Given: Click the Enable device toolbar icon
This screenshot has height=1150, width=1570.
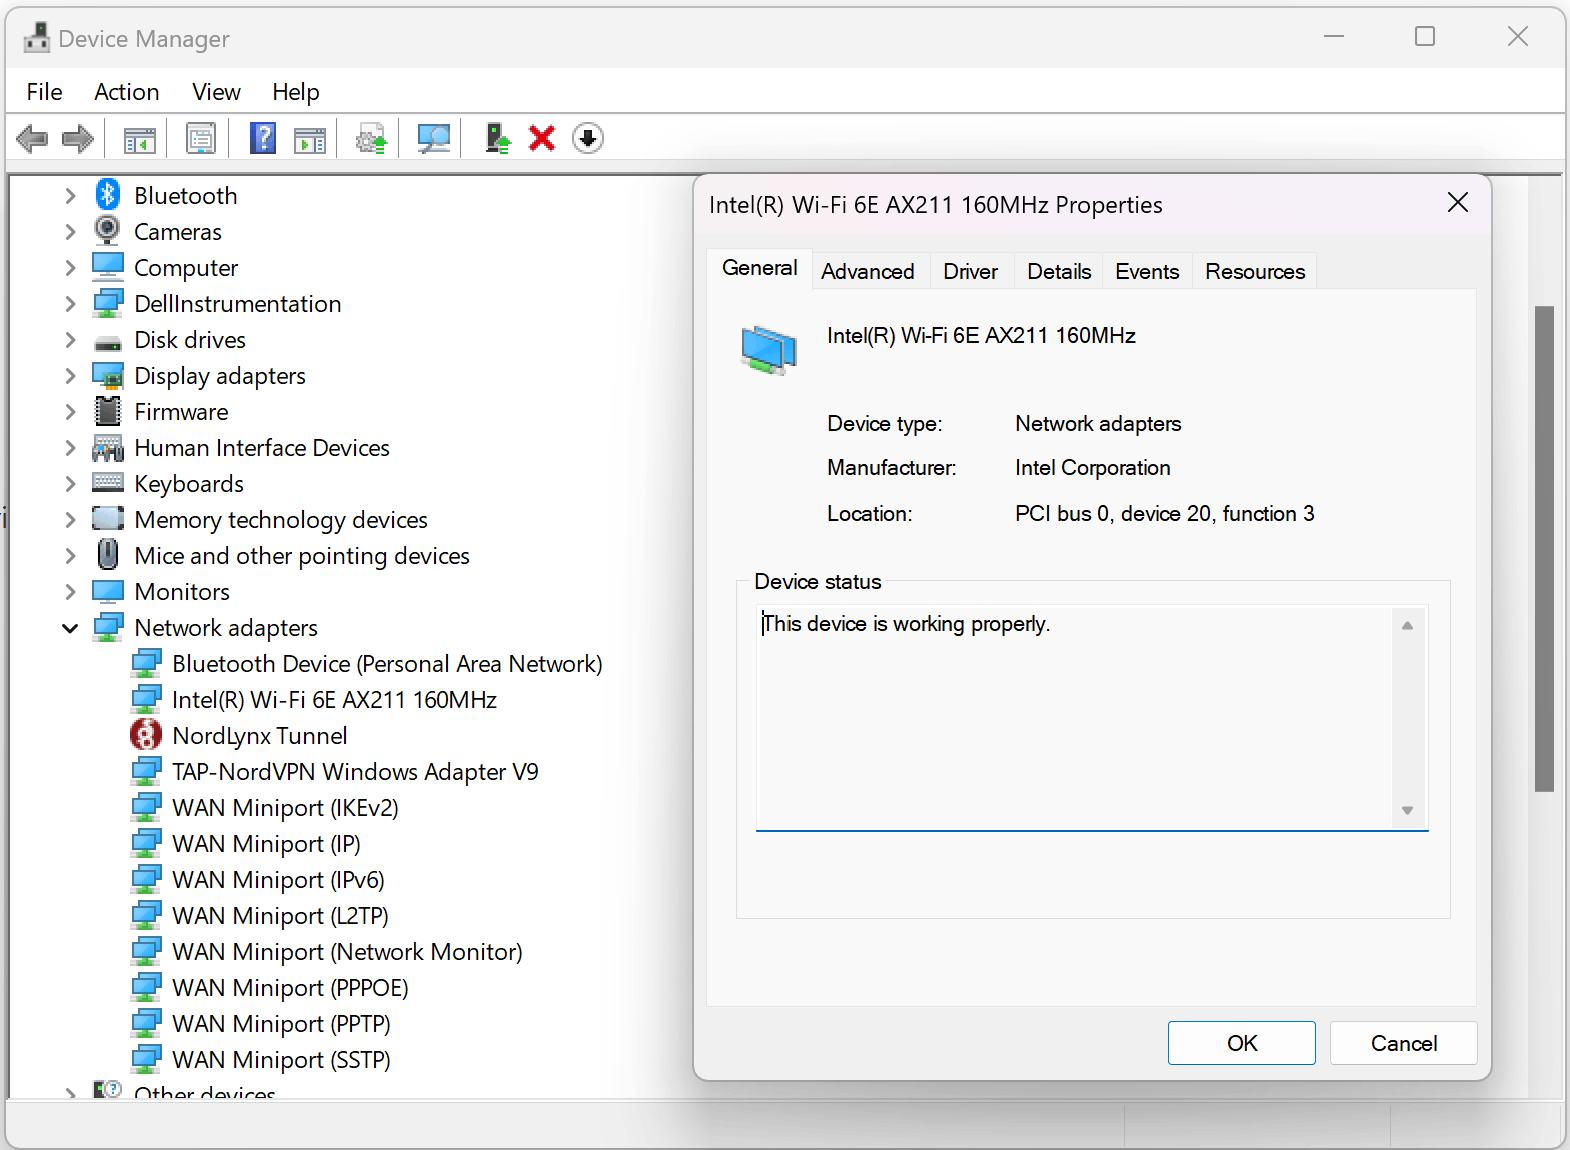Looking at the screenshot, I should 497,138.
